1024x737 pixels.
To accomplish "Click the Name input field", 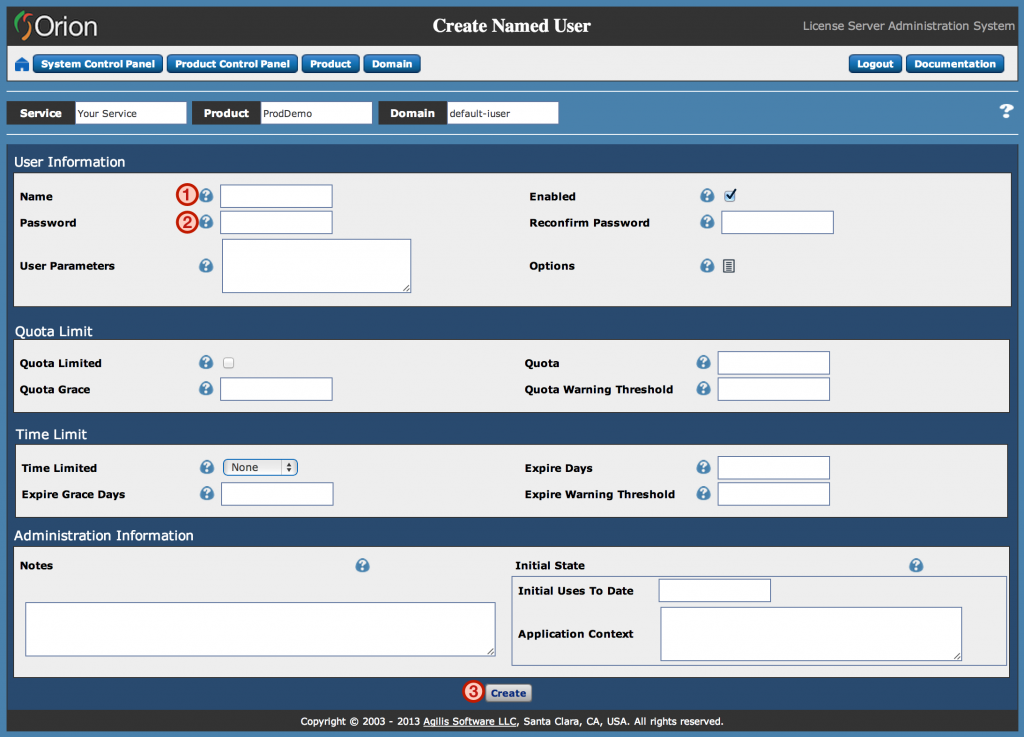I will tap(276, 196).
